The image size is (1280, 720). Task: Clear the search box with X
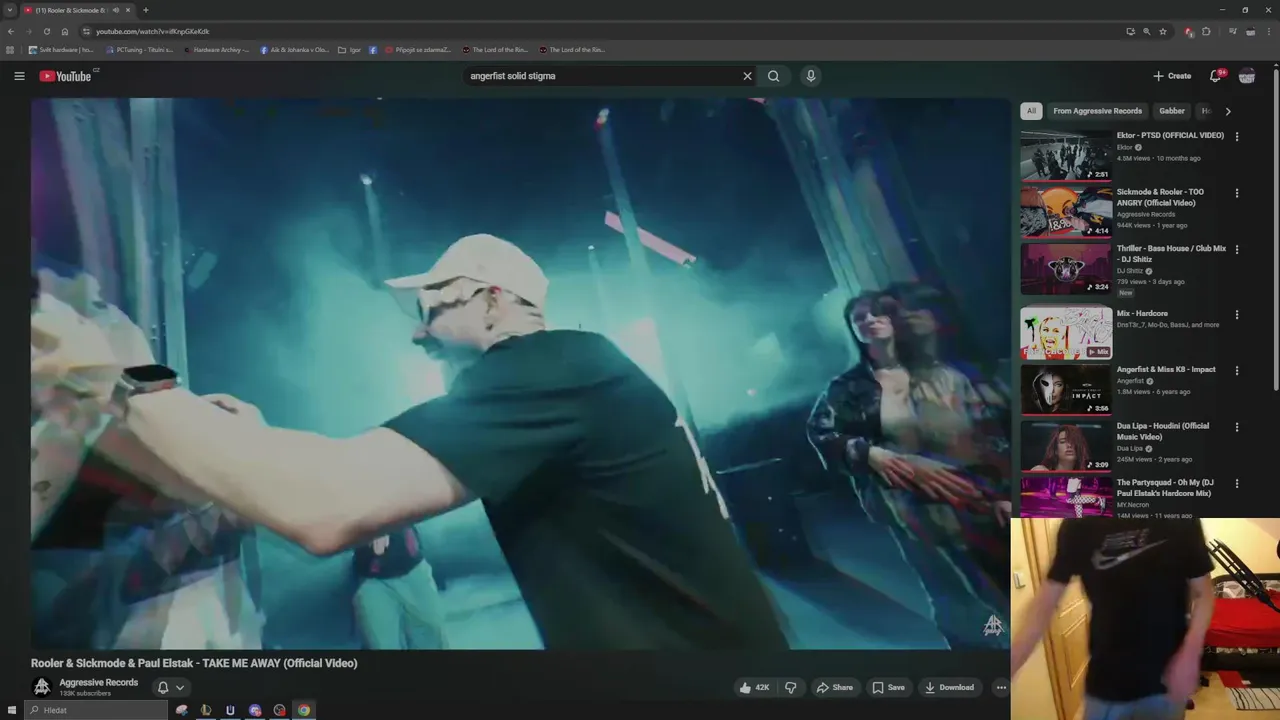click(x=747, y=76)
